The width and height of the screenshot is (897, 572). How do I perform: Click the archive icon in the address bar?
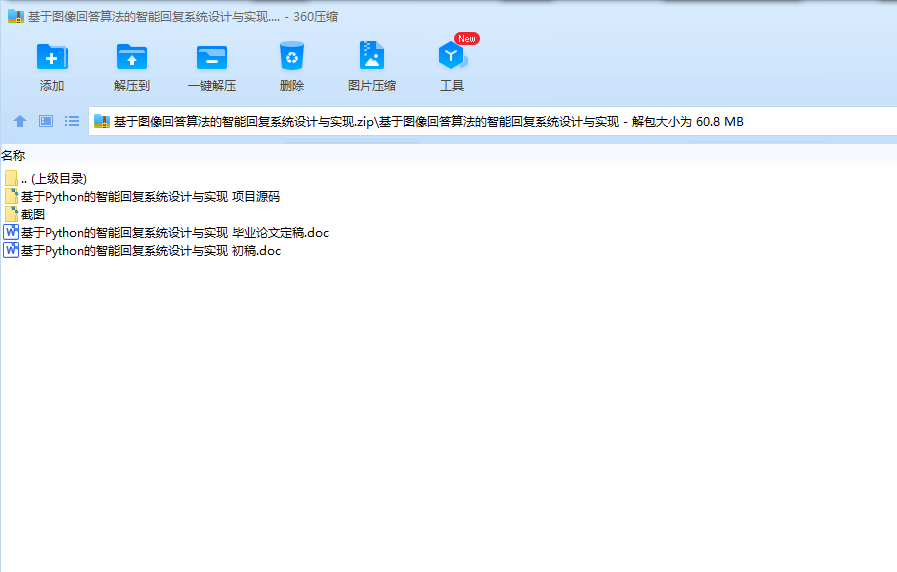[x=102, y=121]
